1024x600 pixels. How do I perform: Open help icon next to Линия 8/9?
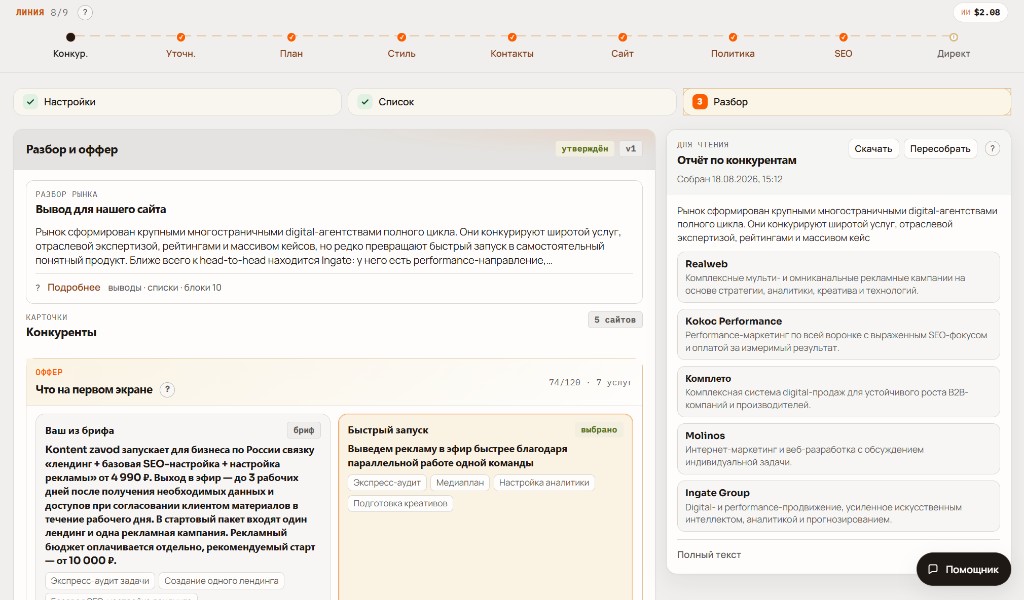pos(85,12)
